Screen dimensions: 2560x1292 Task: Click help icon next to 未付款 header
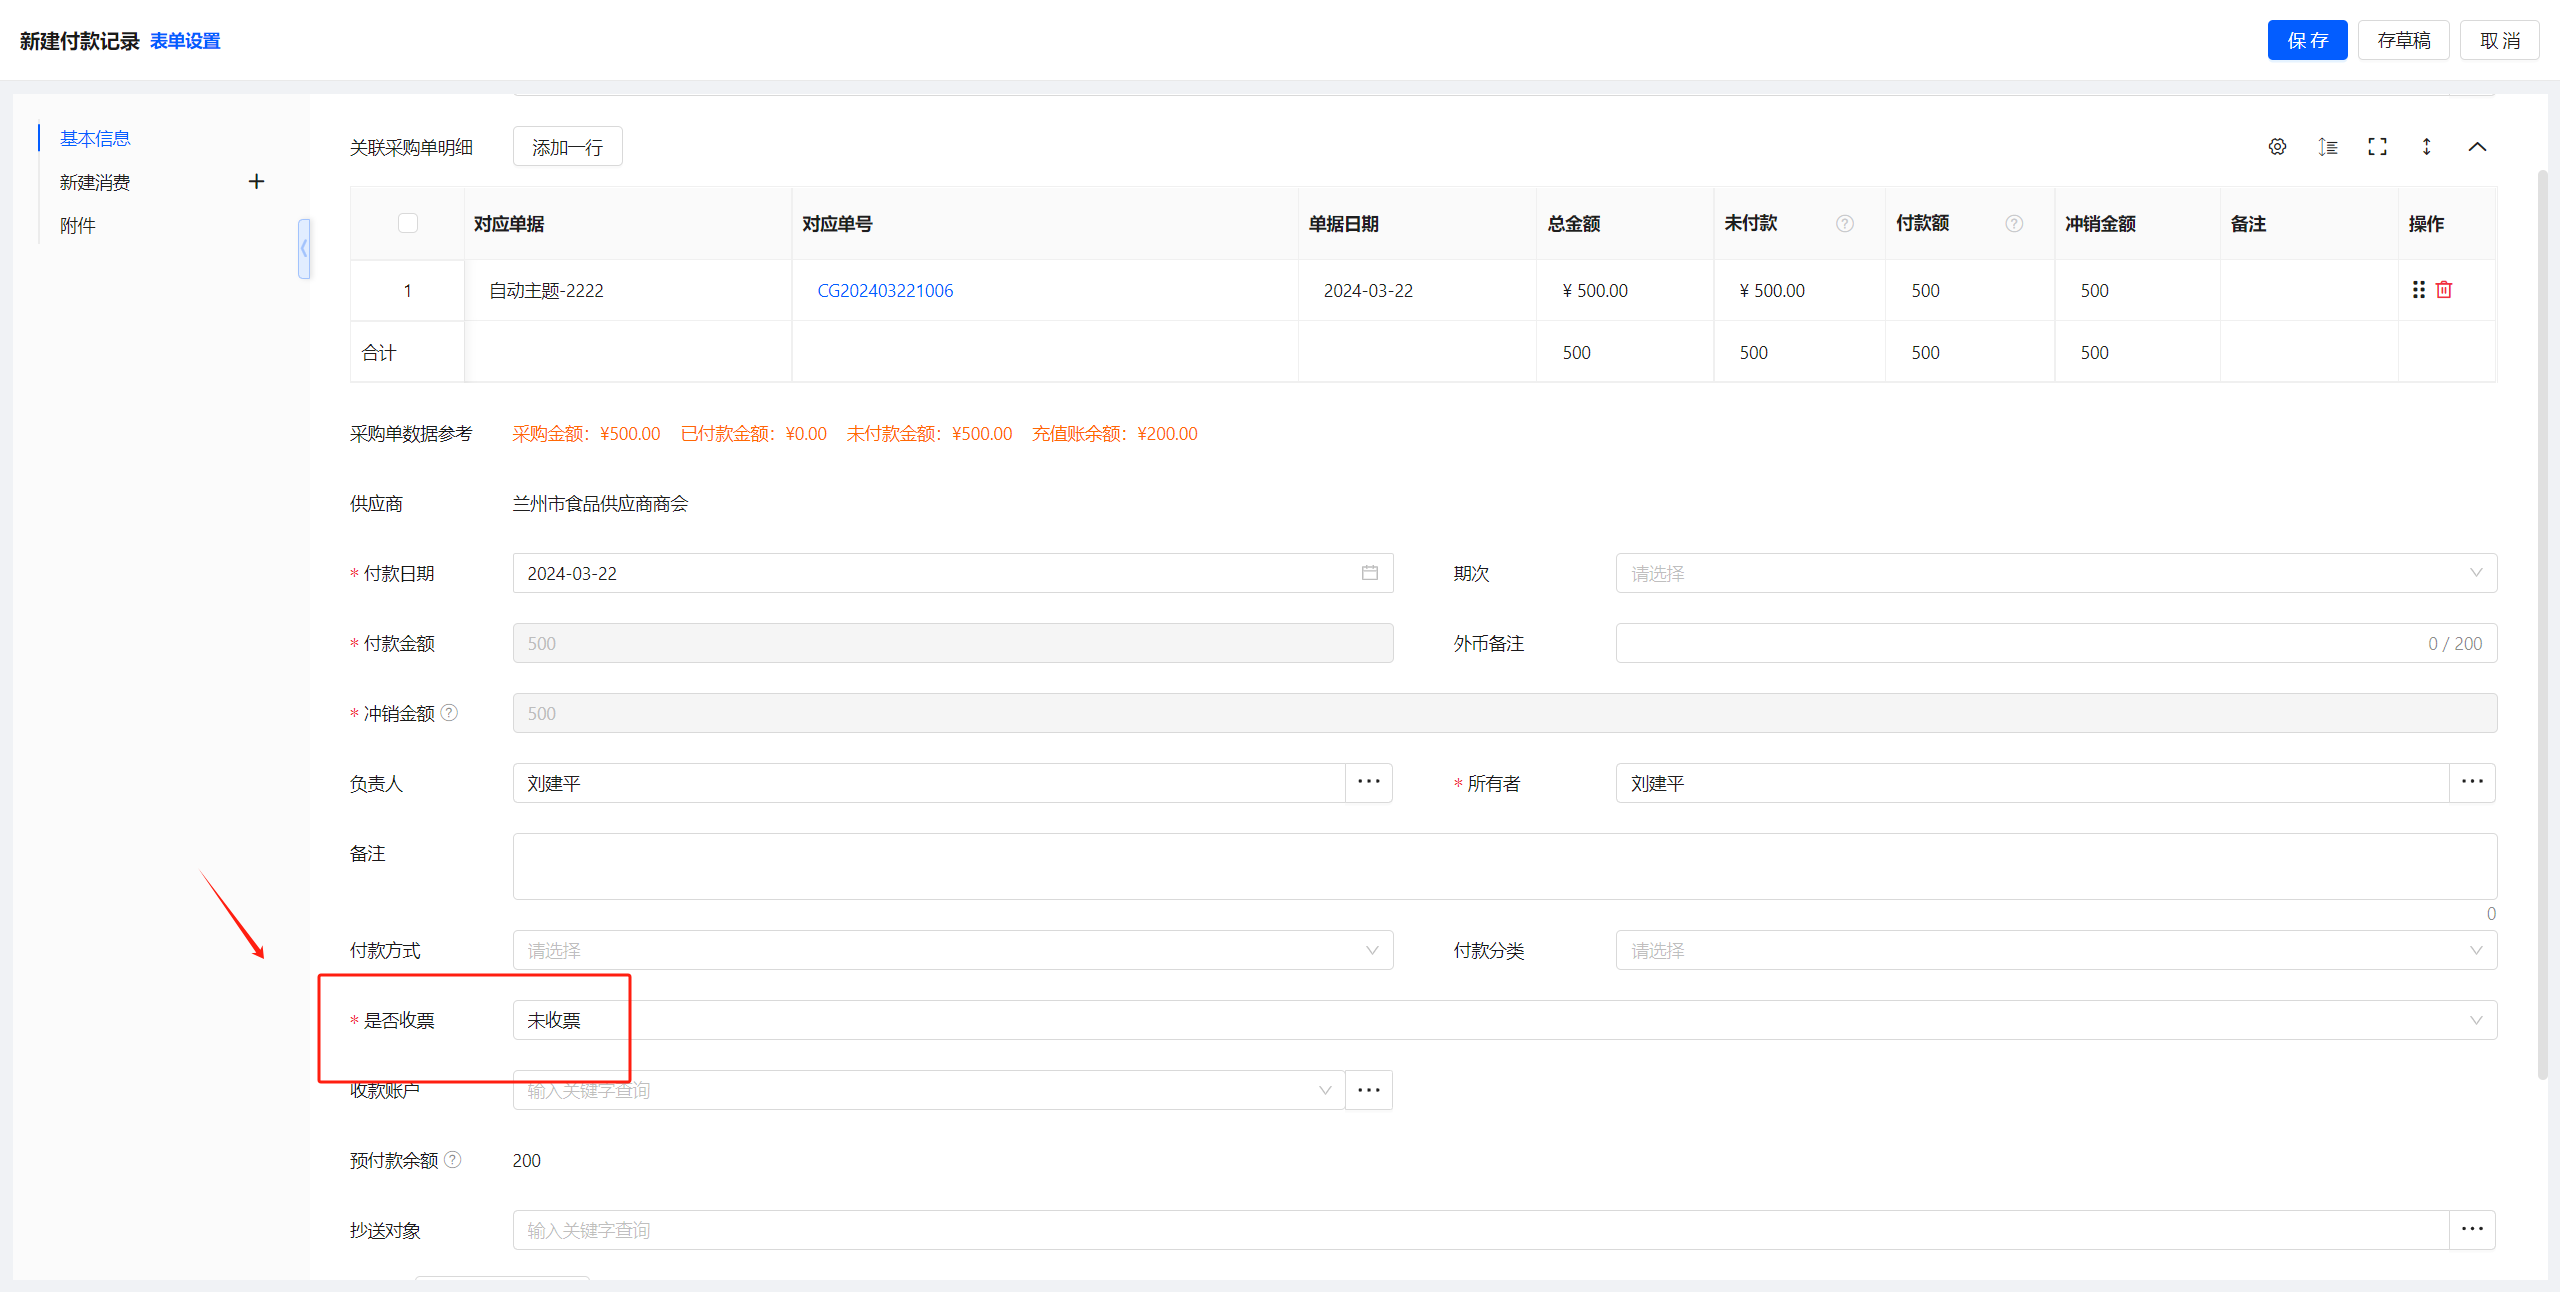(1845, 224)
